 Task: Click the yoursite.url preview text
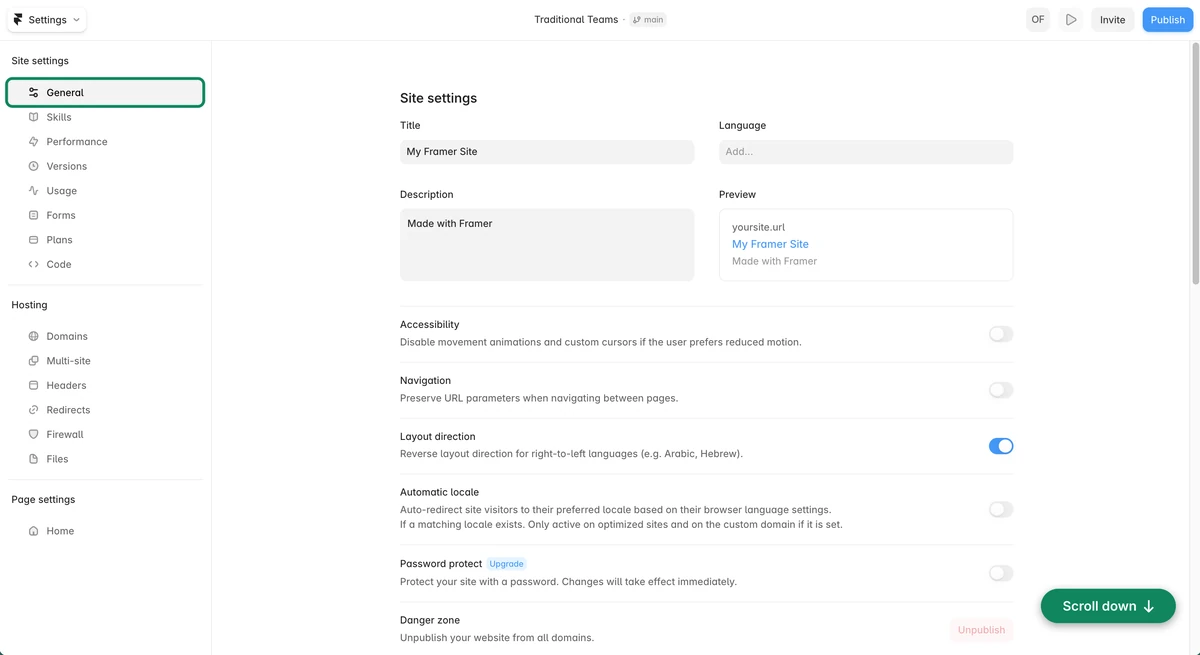(758, 227)
